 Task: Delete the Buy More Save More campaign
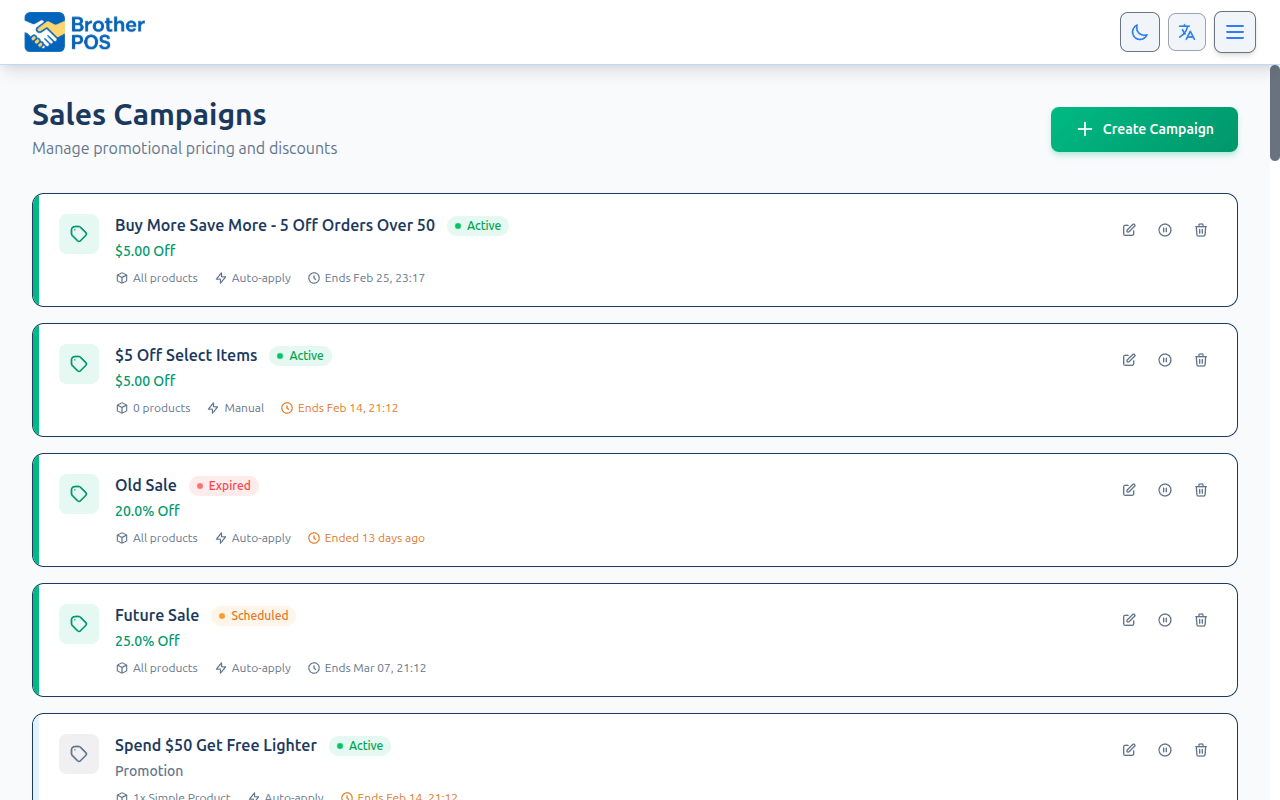click(1201, 230)
